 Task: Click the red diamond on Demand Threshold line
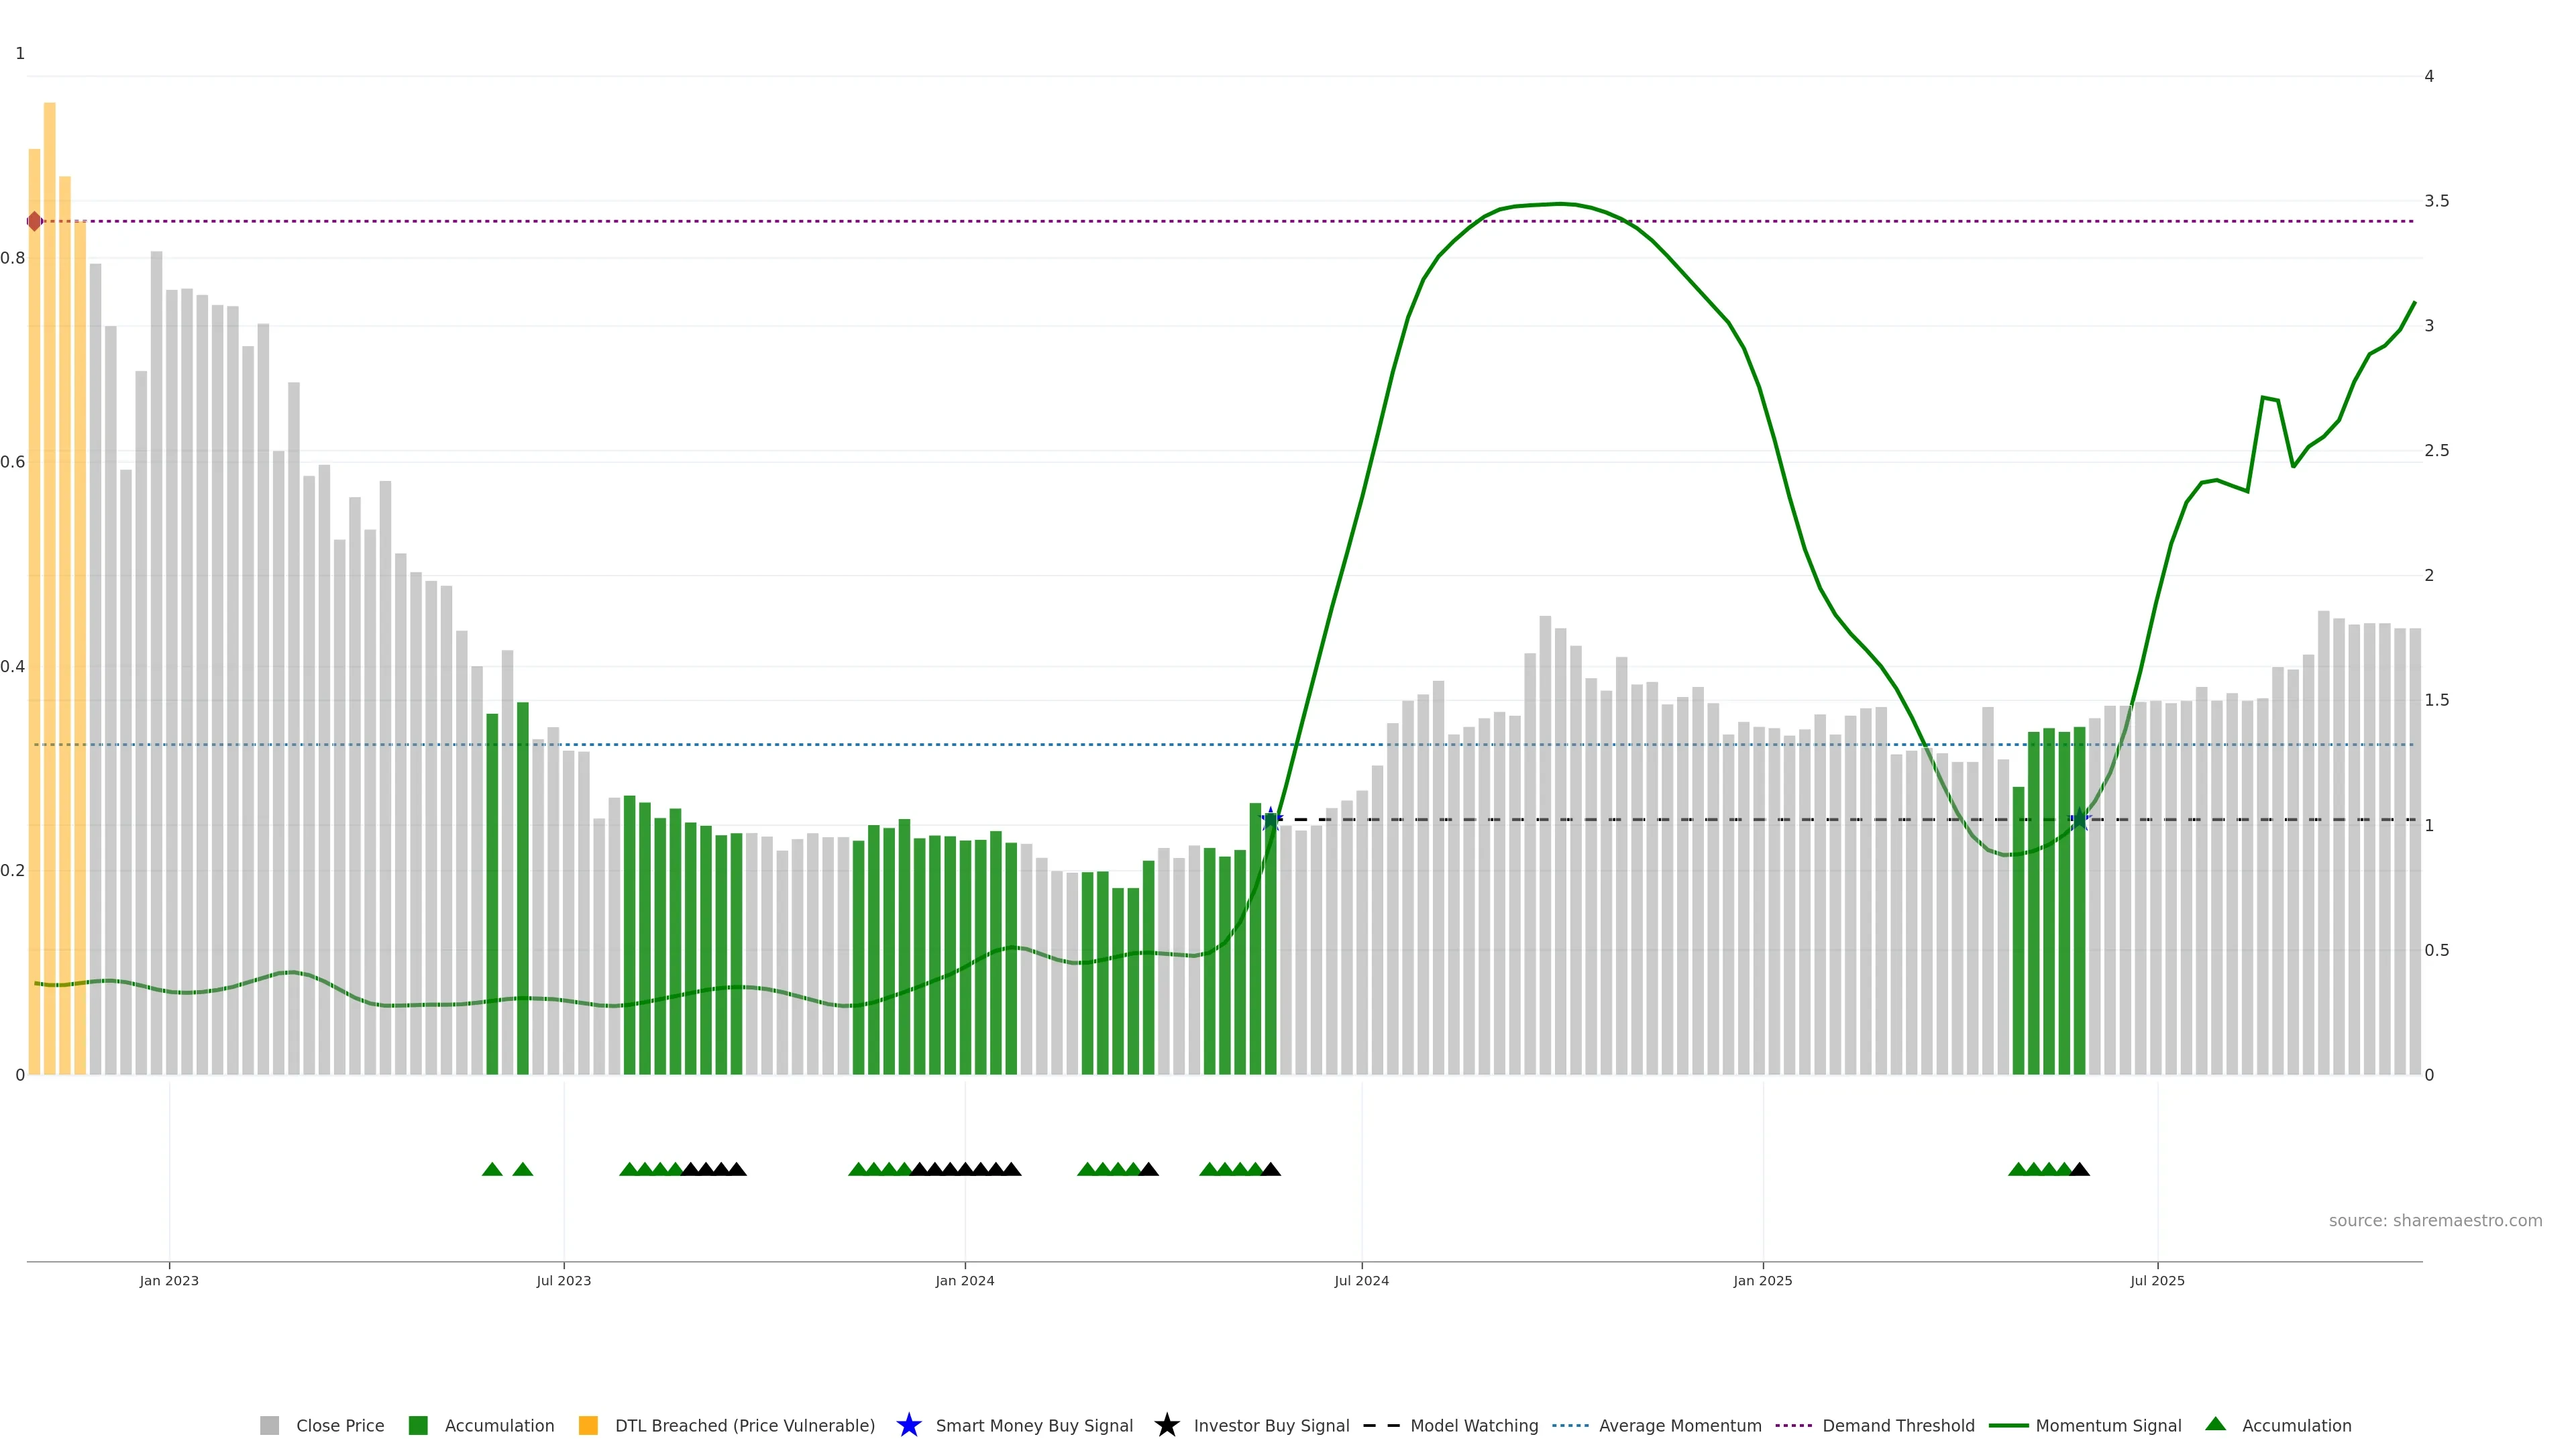point(35,221)
